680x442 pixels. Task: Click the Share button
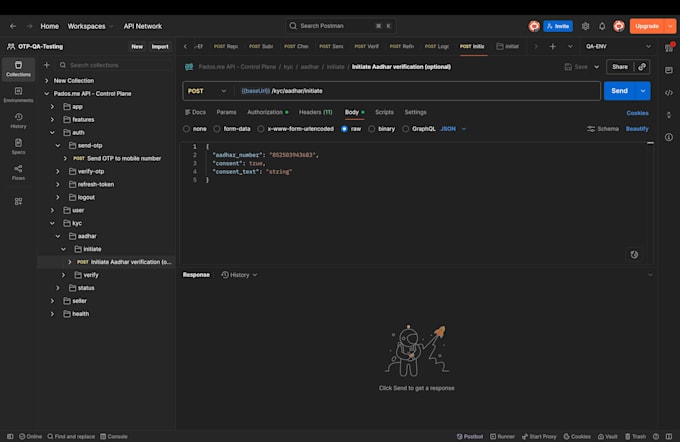(x=620, y=67)
